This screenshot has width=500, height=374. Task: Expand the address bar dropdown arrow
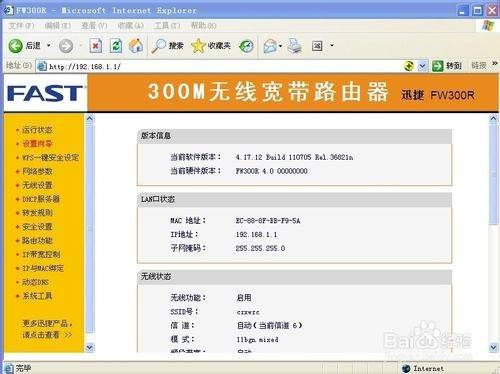pos(422,66)
